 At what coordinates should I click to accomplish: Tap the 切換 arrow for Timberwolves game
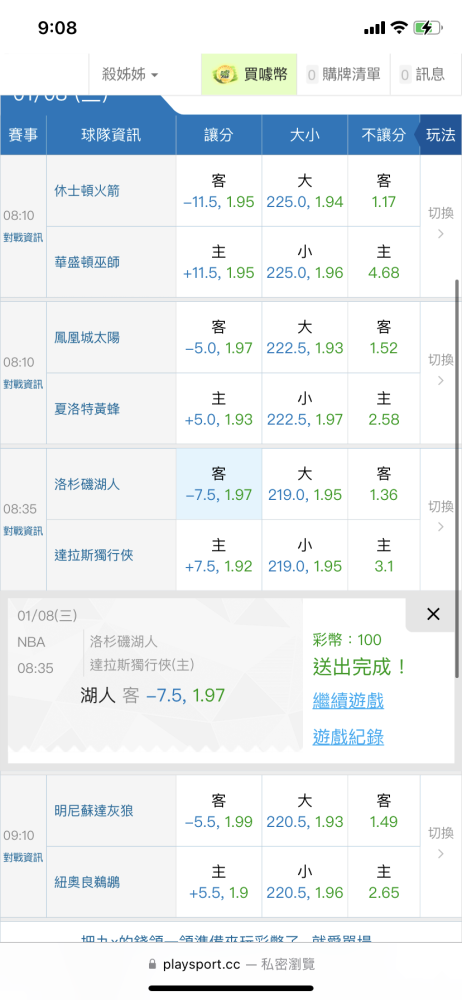point(441,842)
